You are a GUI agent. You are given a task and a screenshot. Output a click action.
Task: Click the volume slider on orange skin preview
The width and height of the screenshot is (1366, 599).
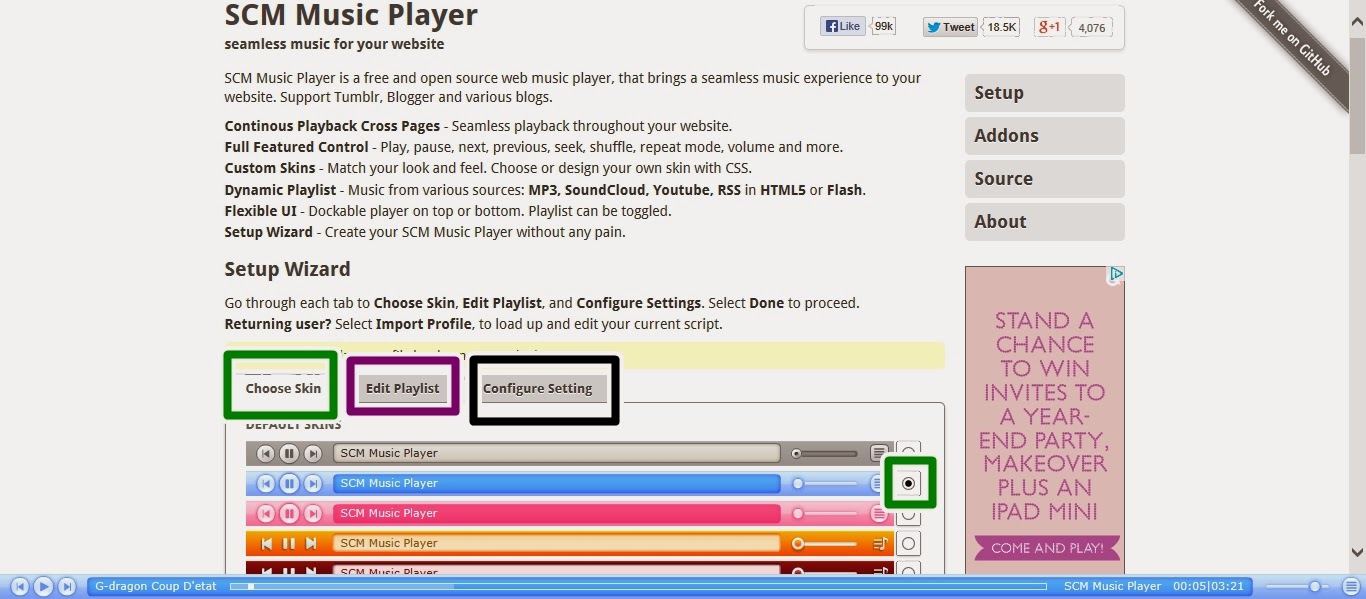point(826,543)
